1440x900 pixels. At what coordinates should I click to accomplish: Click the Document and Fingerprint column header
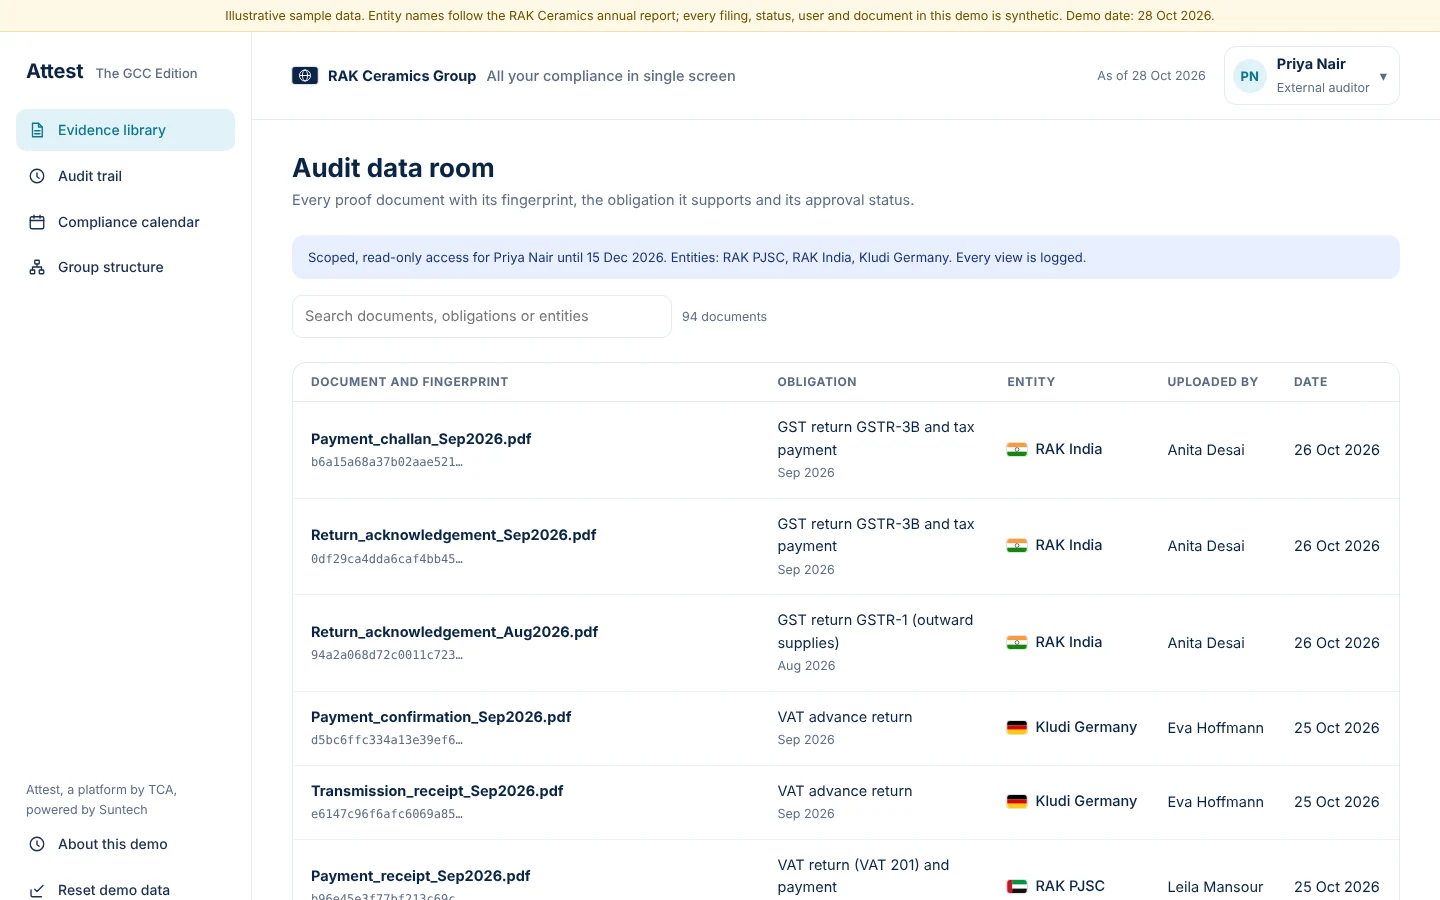point(410,382)
